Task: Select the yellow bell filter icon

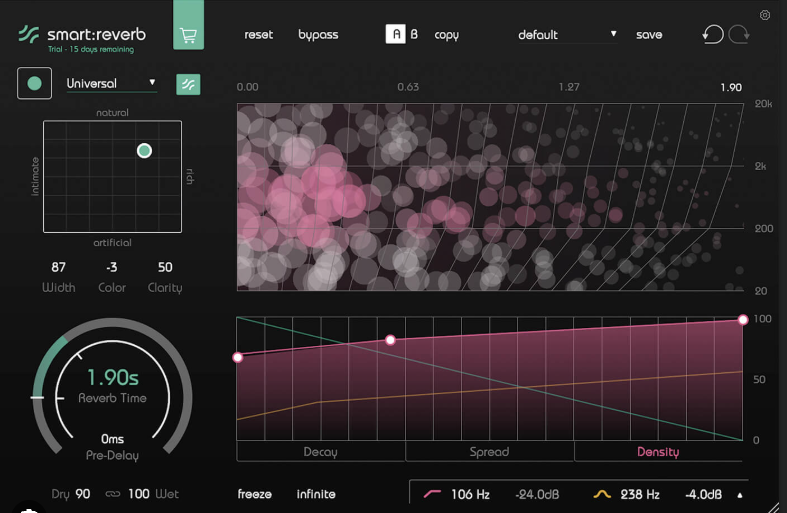Action: coord(602,494)
